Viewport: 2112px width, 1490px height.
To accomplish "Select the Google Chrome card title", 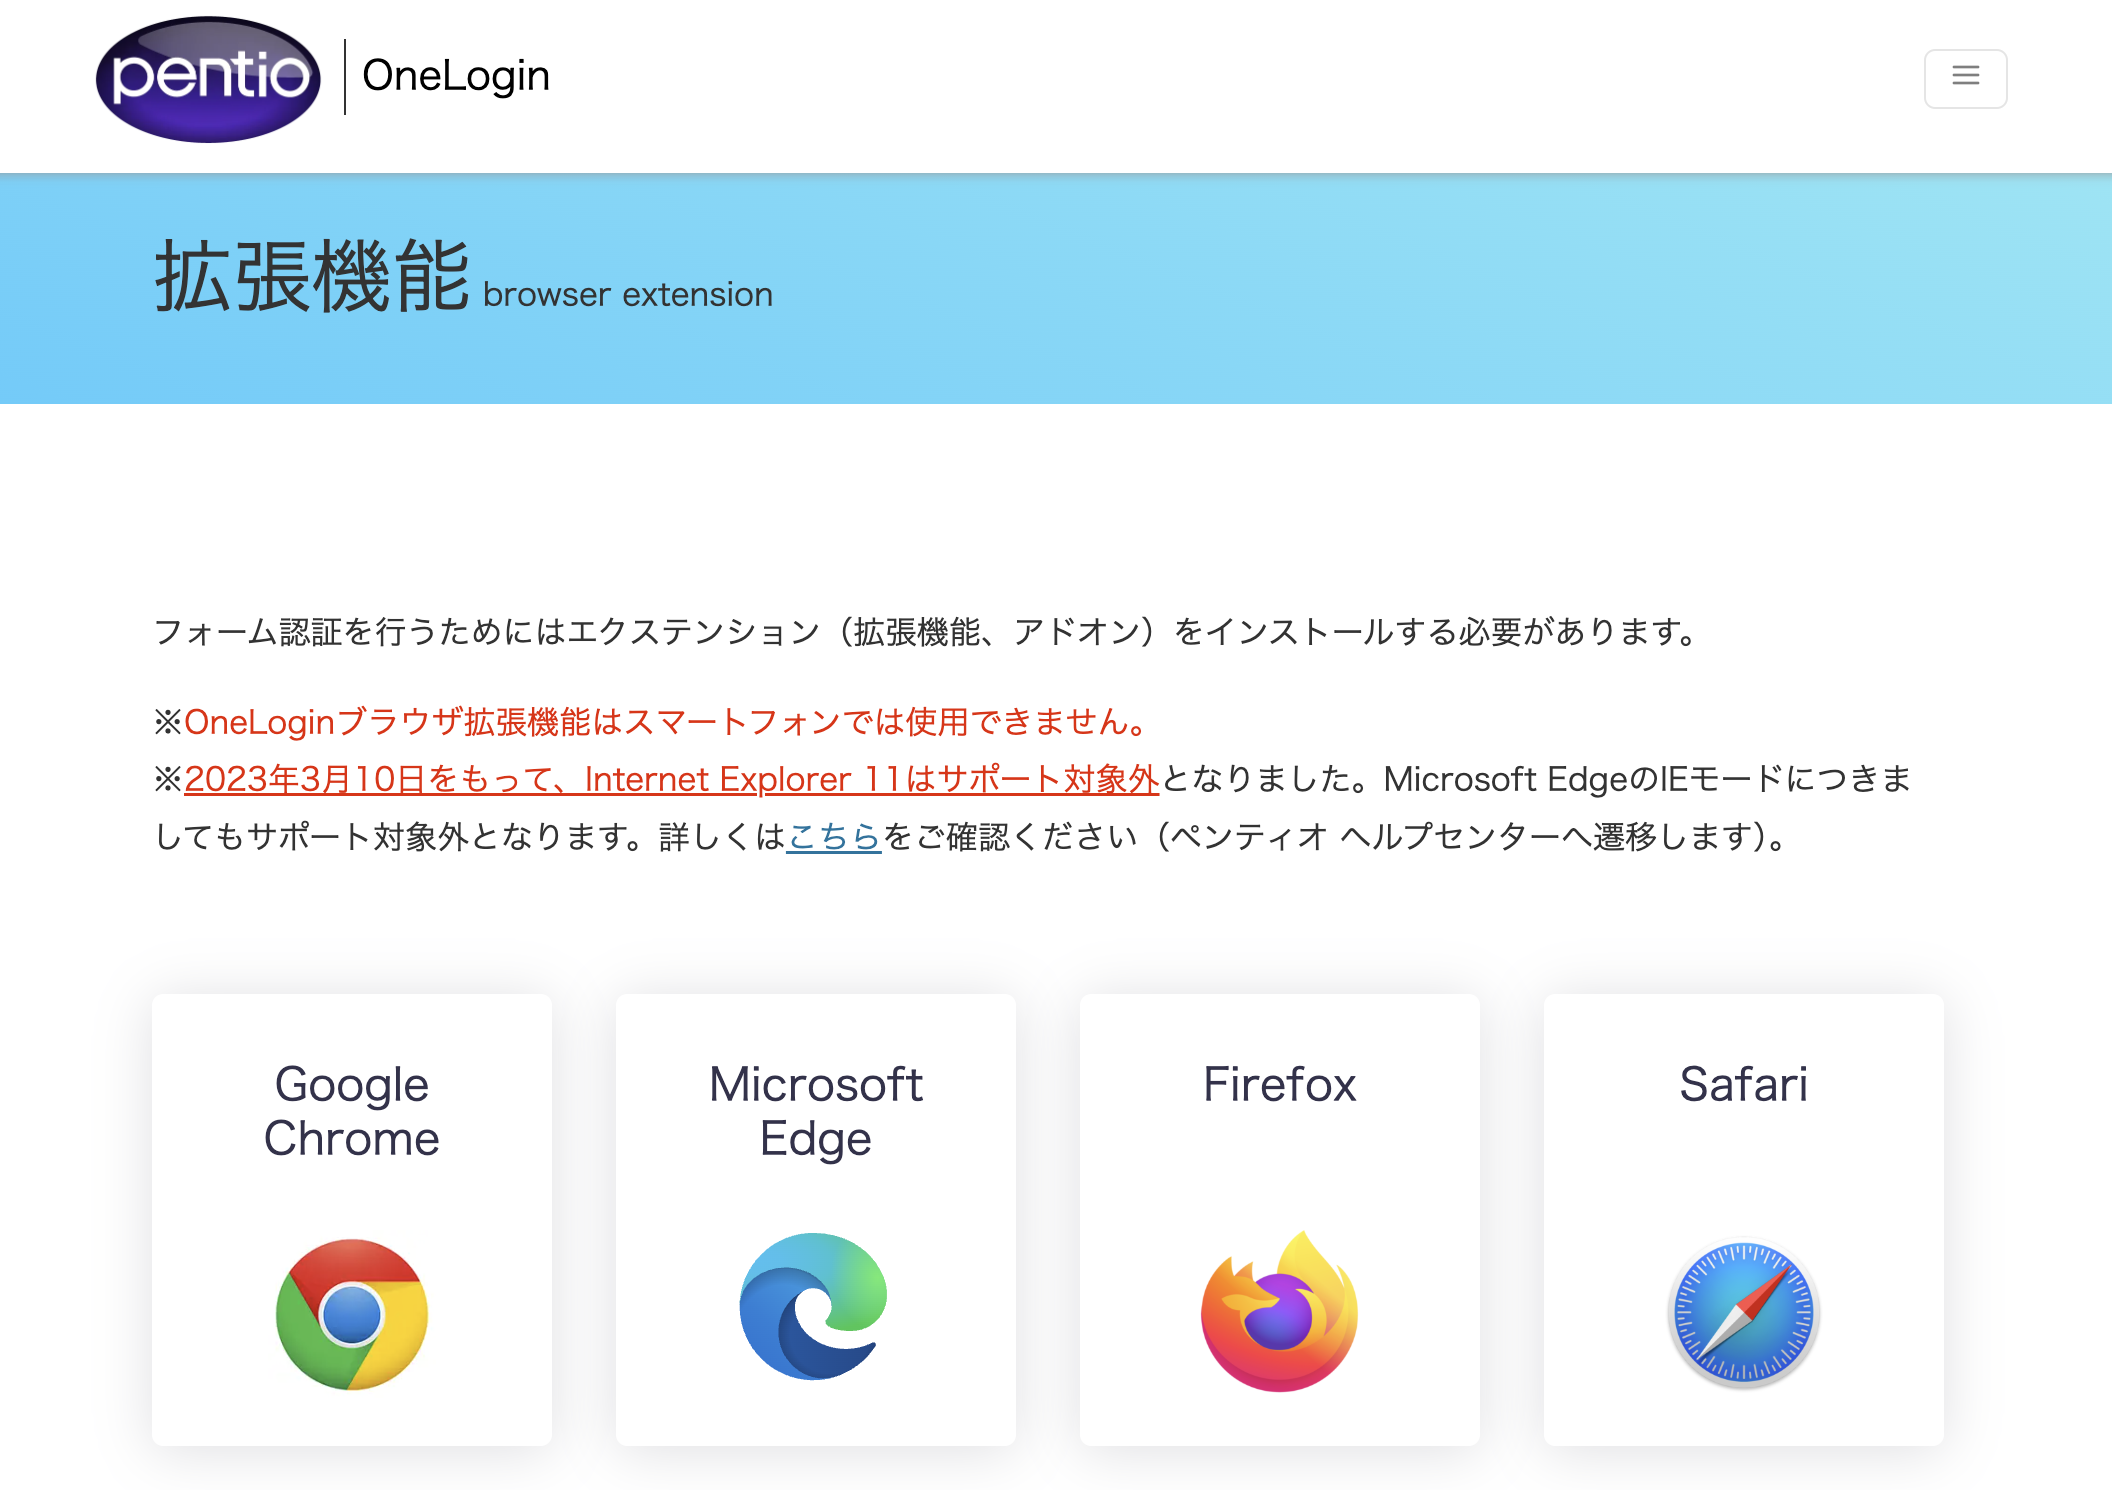I will pyautogui.click(x=352, y=1111).
